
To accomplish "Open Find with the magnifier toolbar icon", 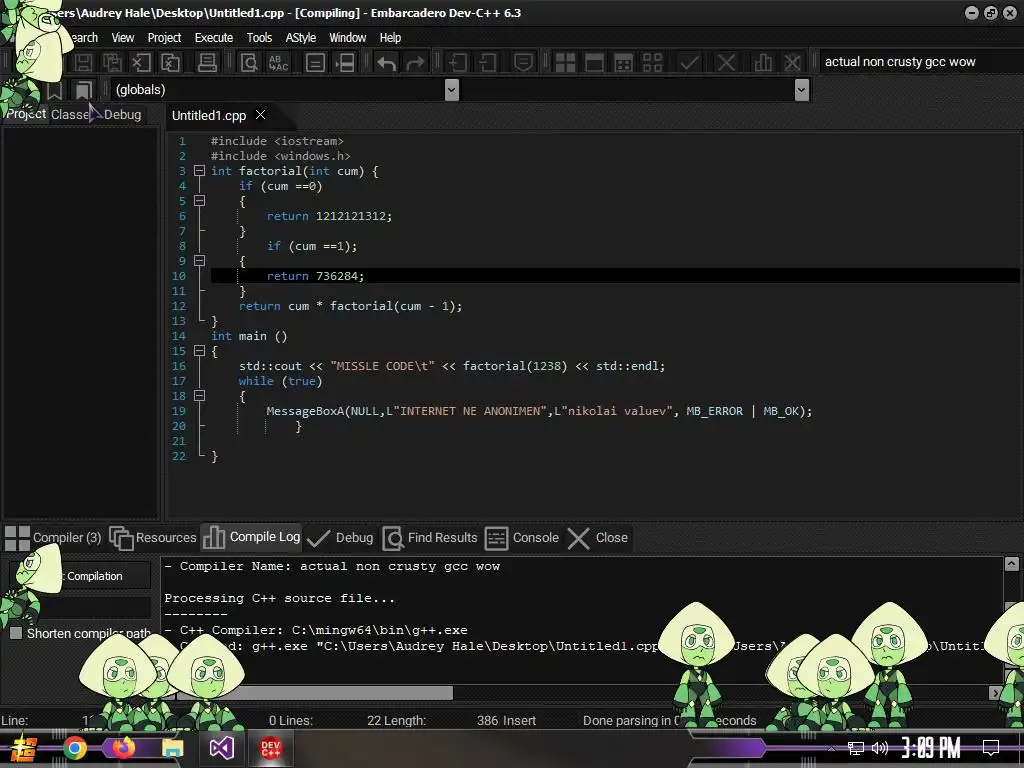I will pos(249,63).
